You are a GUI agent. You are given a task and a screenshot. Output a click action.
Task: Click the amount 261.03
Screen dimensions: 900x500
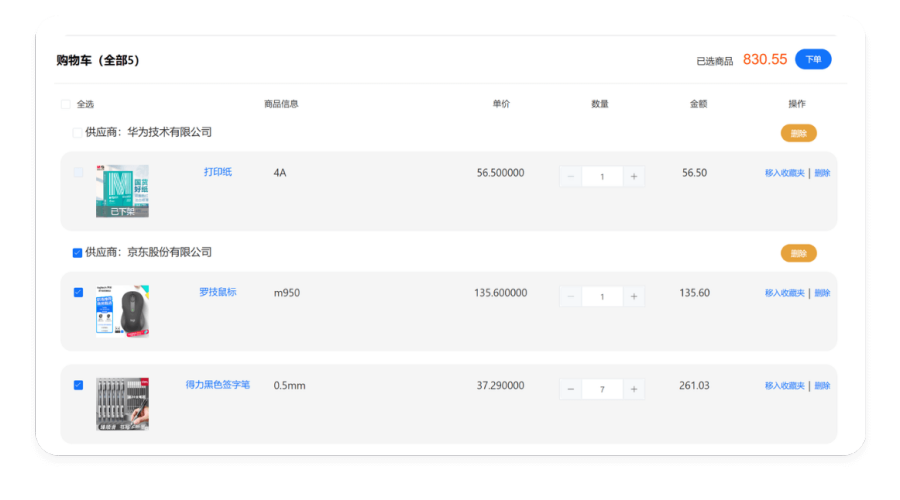click(x=695, y=386)
